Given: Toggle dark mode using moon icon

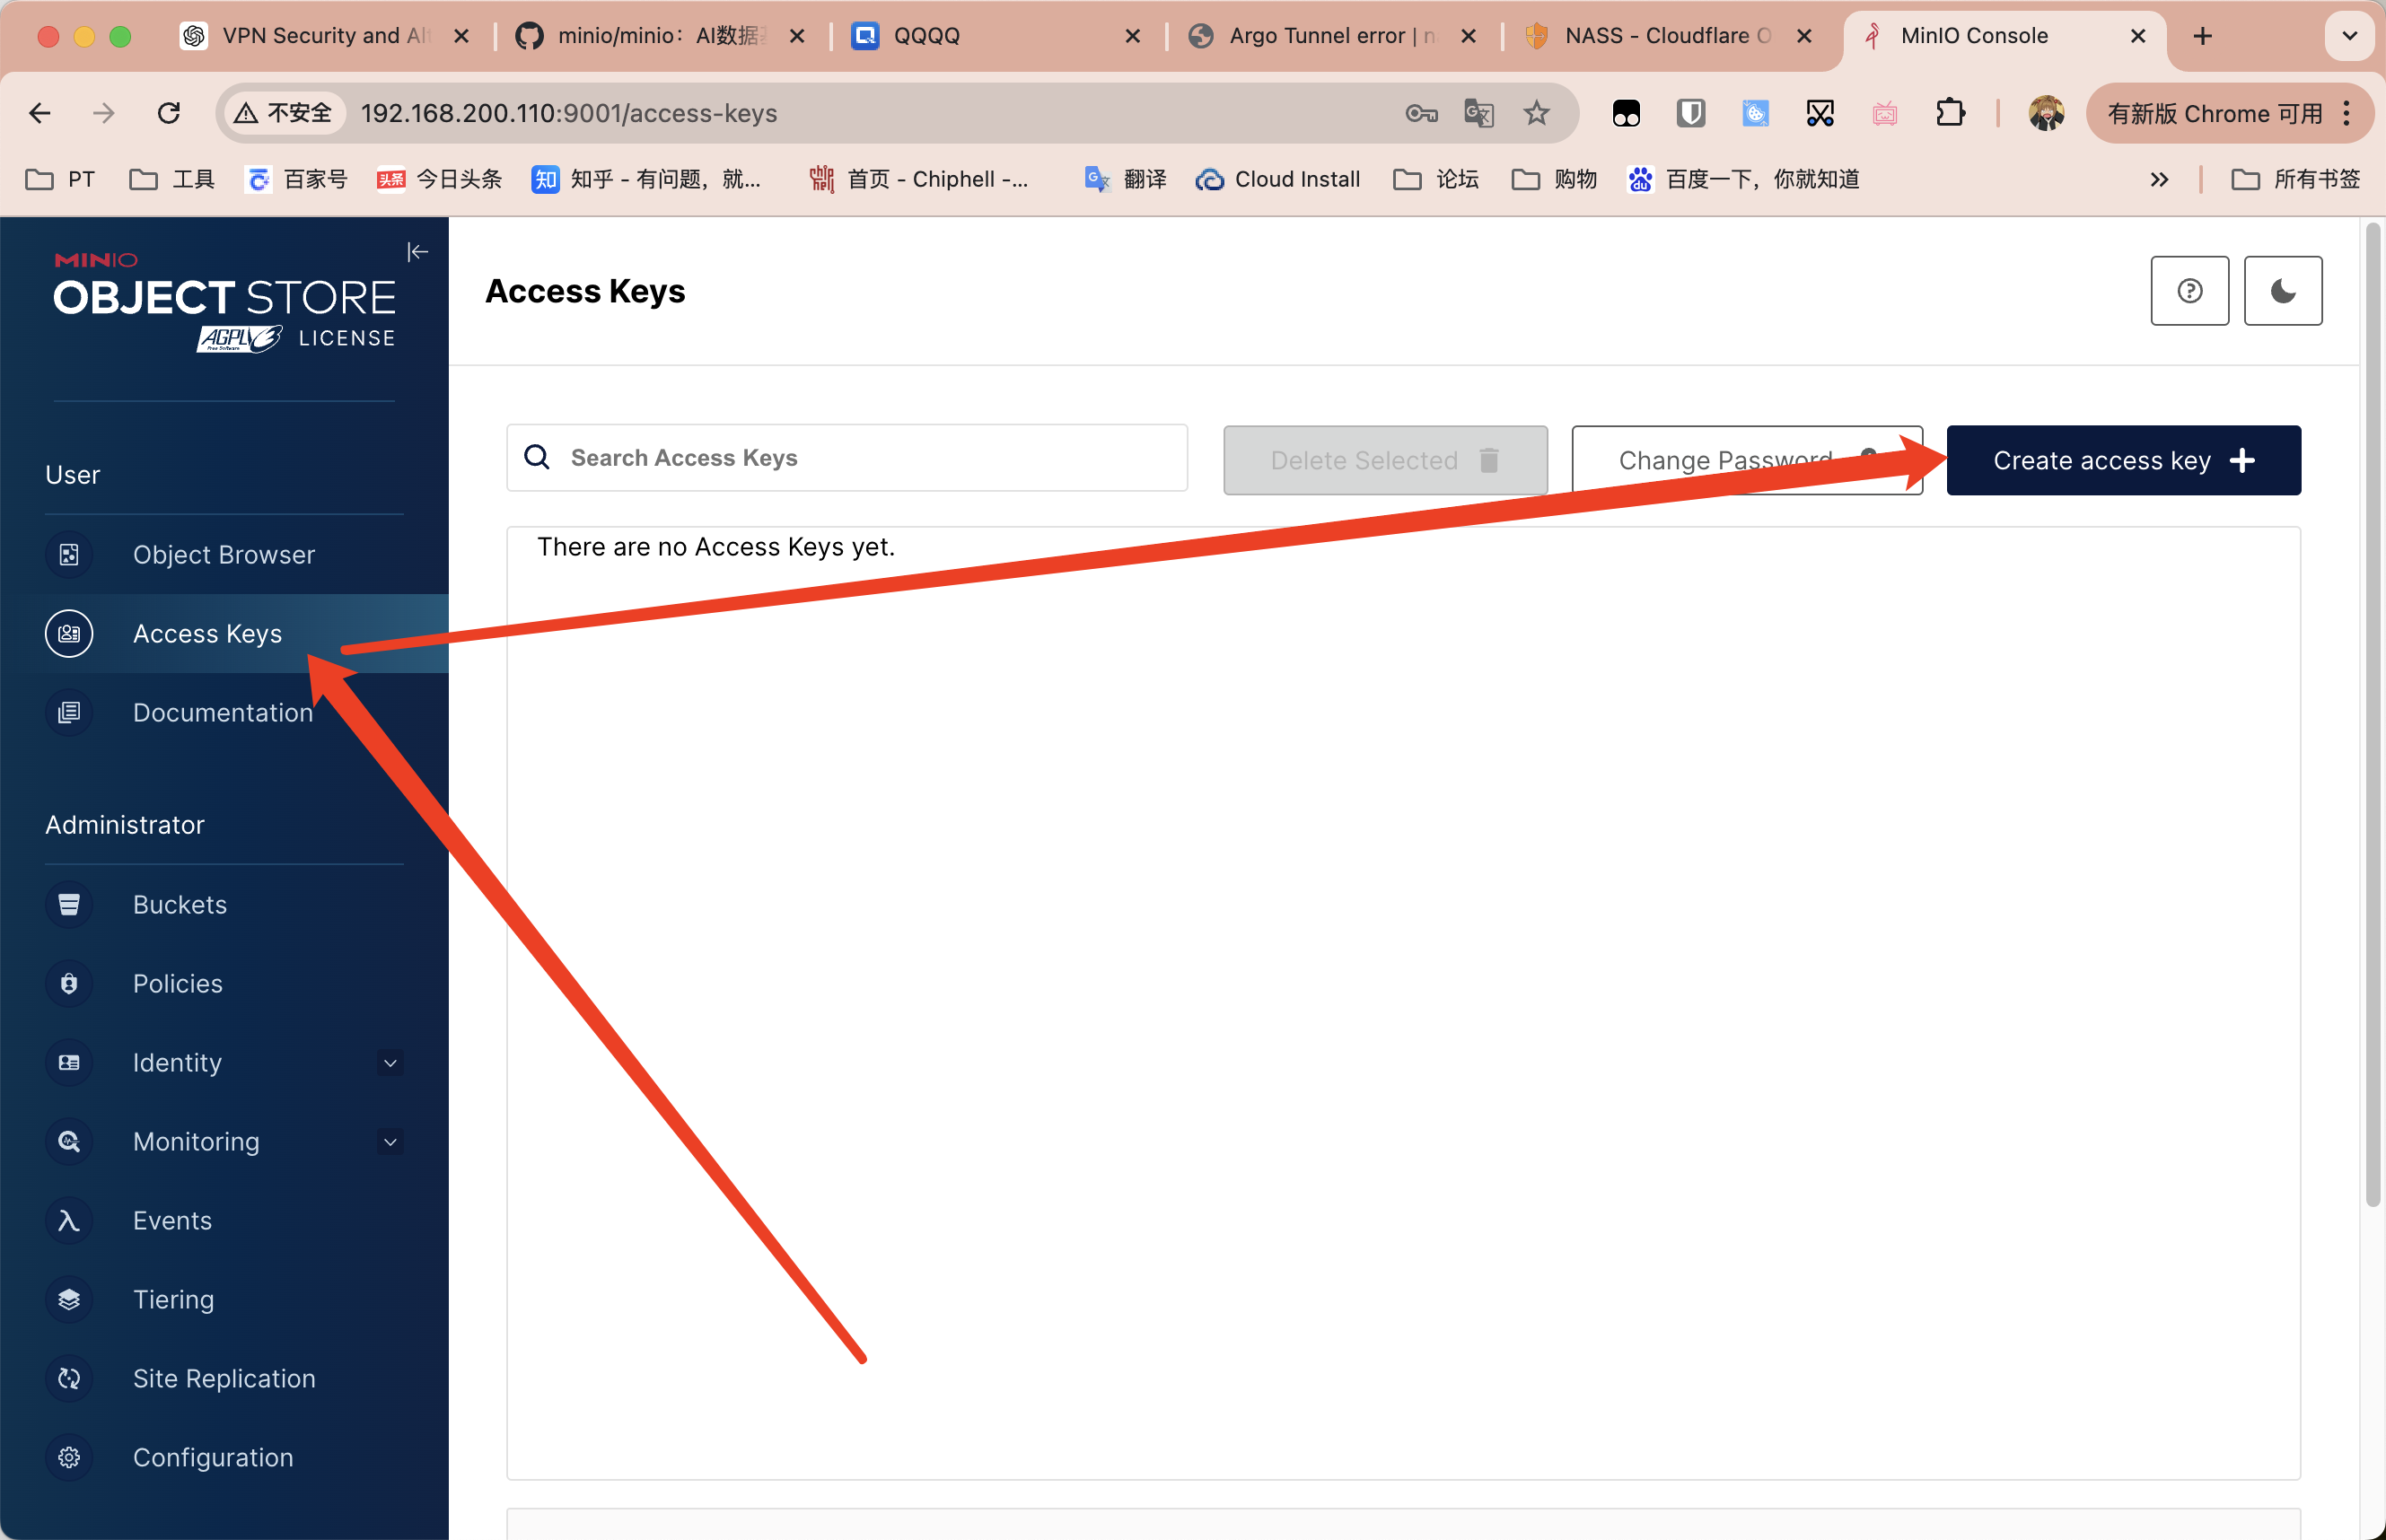Looking at the screenshot, I should coord(2285,290).
